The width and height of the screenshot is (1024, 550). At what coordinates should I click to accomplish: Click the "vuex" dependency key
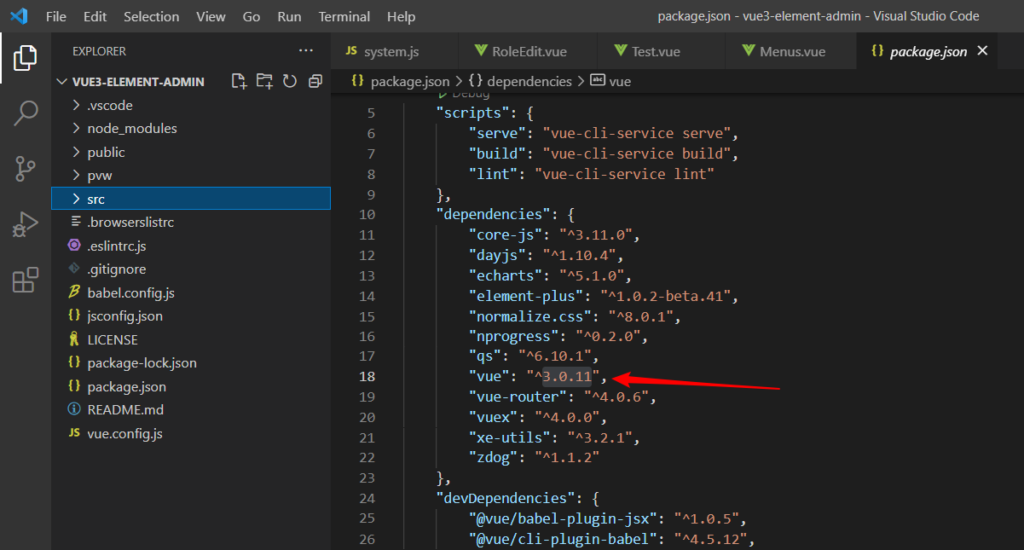click(x=493, y=417)
